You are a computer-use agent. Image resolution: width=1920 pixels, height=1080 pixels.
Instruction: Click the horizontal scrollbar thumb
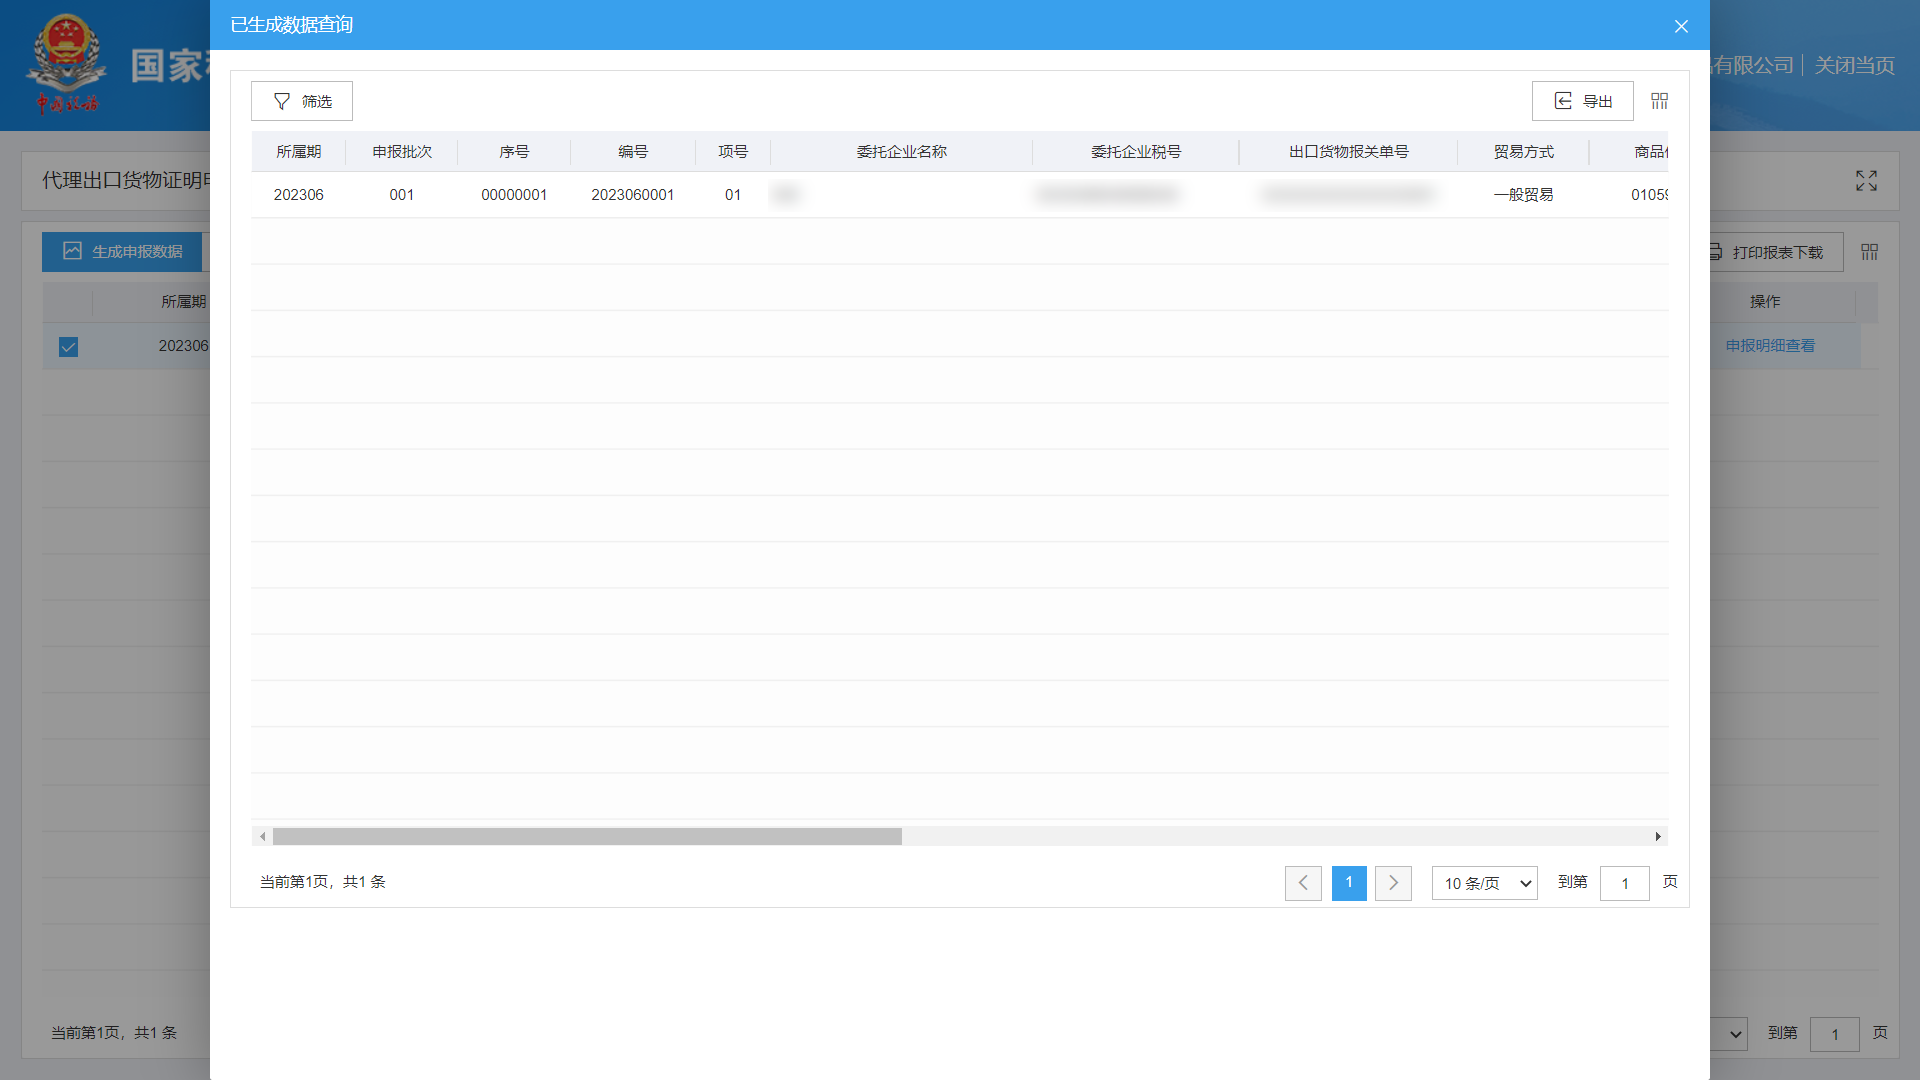[587, 836]
